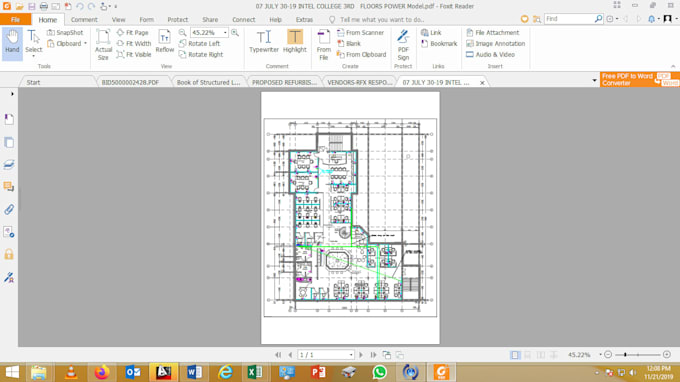Image resolution: width=680 pixels, height=382 pixels.
Task: Open the zoom percentage dropdown in ribbon
Action: point(225,33)
